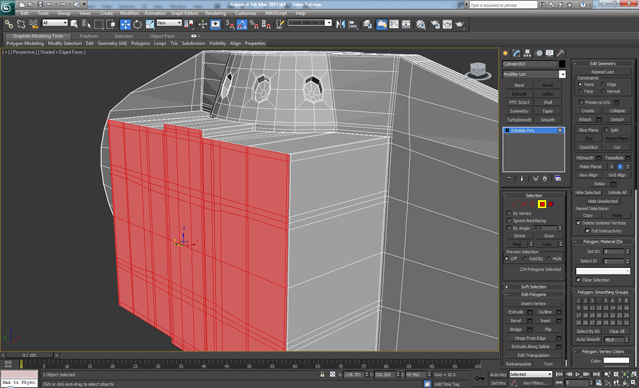The image size is (639, 388).
Task: Open the Modifier List dropdown
Action: (x=534, y=74)
